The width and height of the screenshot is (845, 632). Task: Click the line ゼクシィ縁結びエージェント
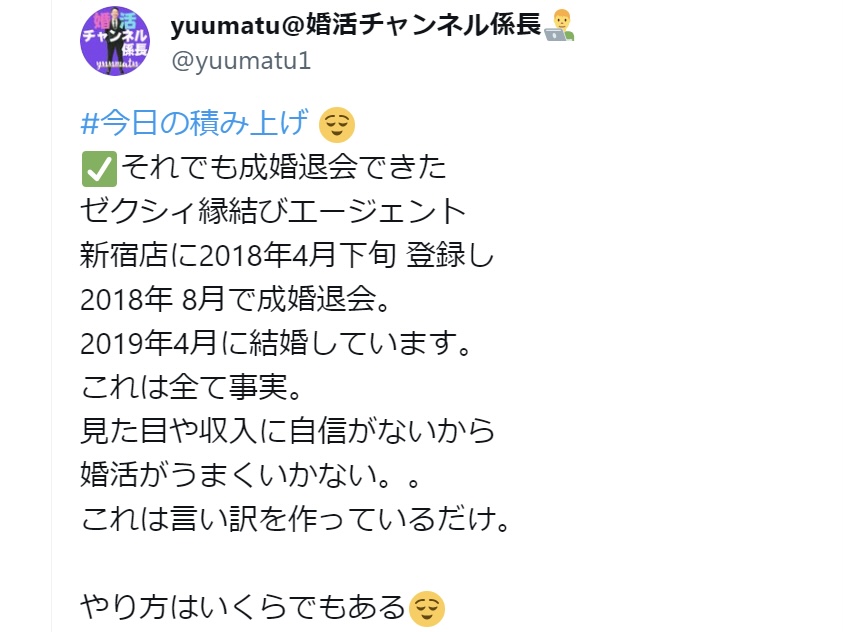[x=273, y=211]
